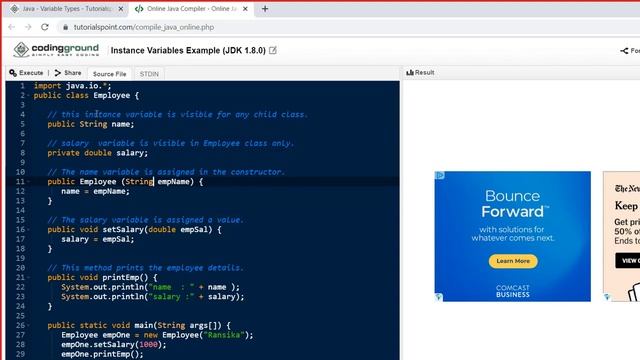Close the Online Java Compiler tab
The height and width of the screenshot is (360, 640).
point(245,9)
